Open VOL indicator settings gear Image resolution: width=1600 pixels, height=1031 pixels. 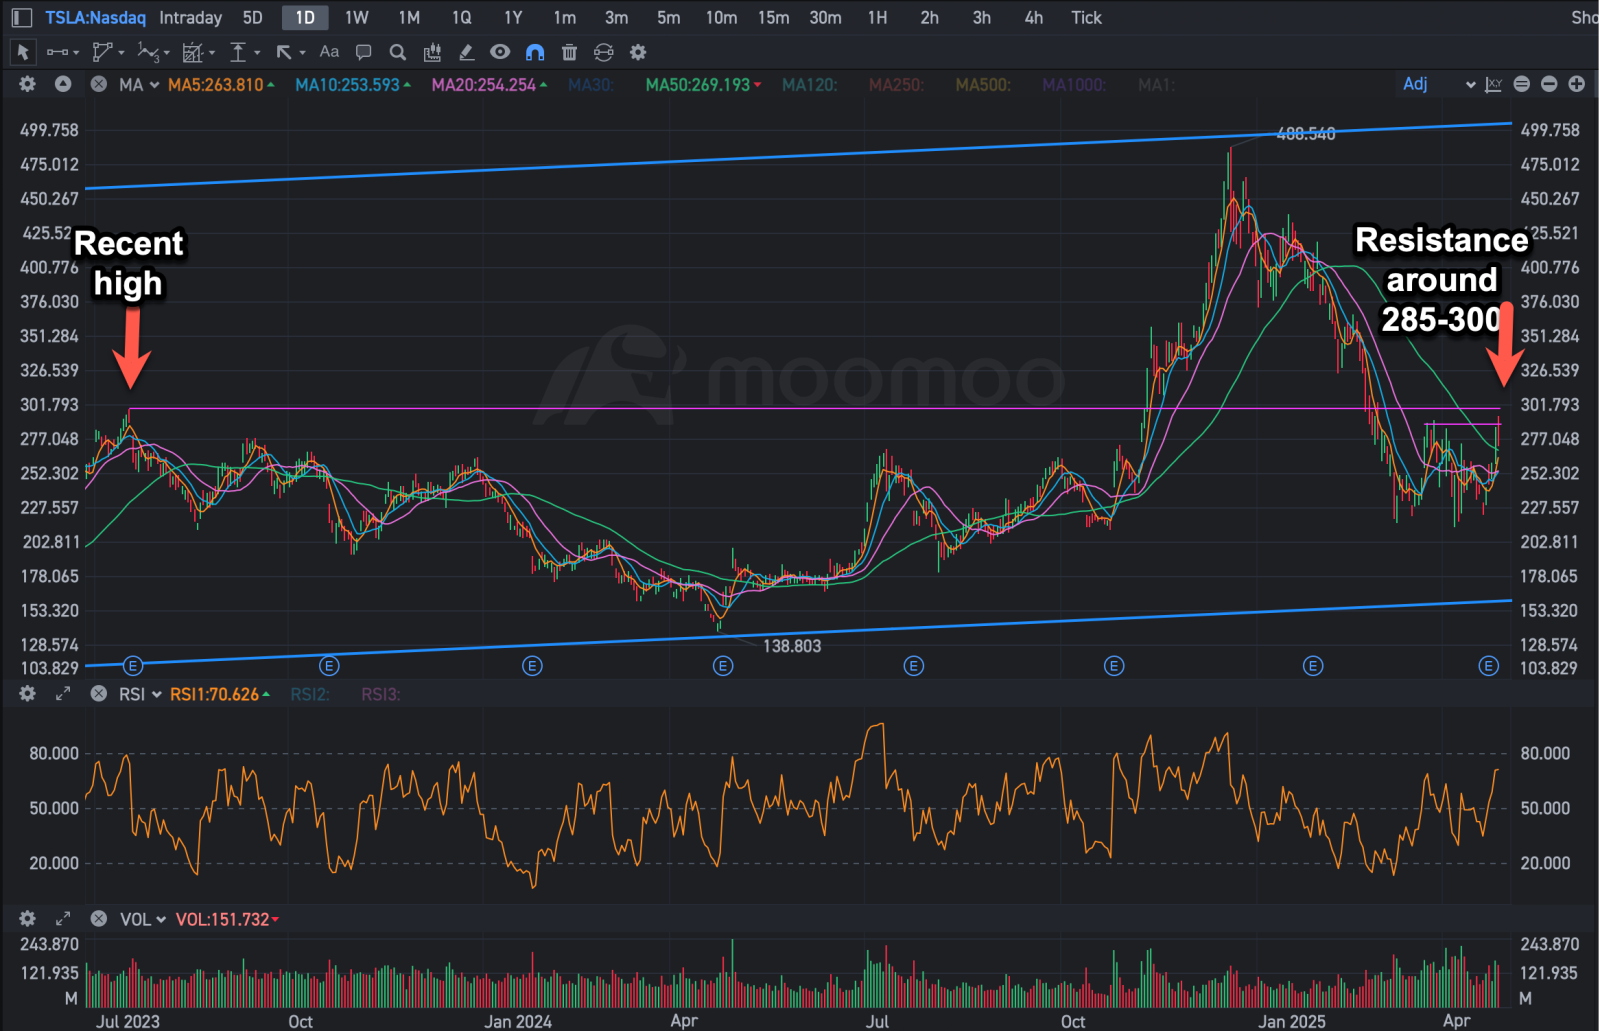click(28, 918)
